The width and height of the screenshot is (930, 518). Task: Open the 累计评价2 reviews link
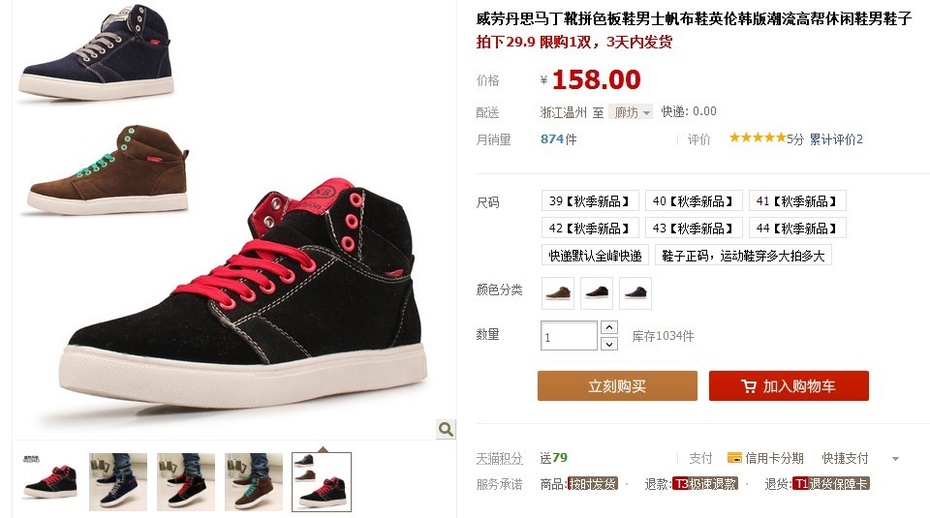pos(836,139)
